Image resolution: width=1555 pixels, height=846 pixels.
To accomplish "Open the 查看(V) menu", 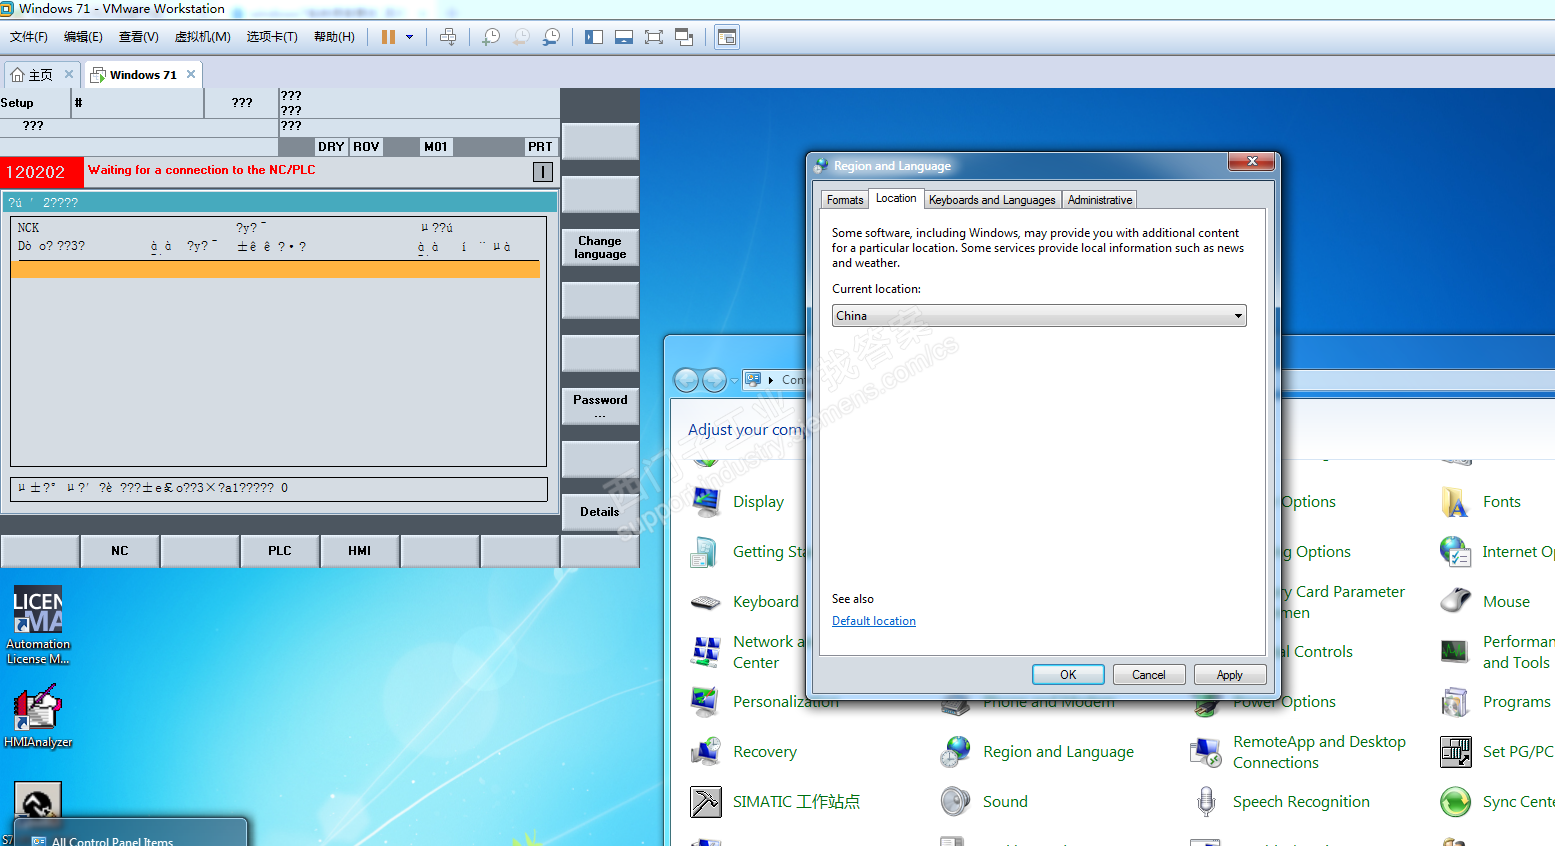I will tap(138, 37).
